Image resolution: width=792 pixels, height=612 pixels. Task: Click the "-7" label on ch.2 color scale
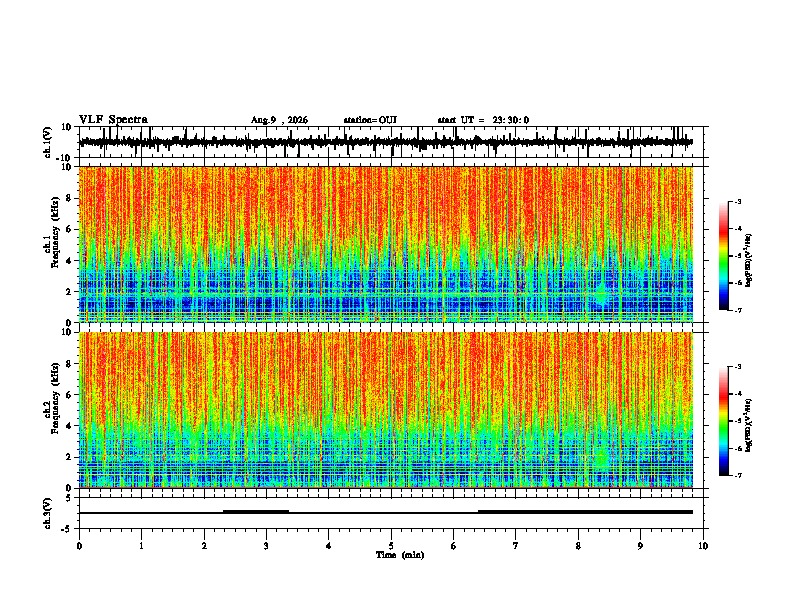738,475
